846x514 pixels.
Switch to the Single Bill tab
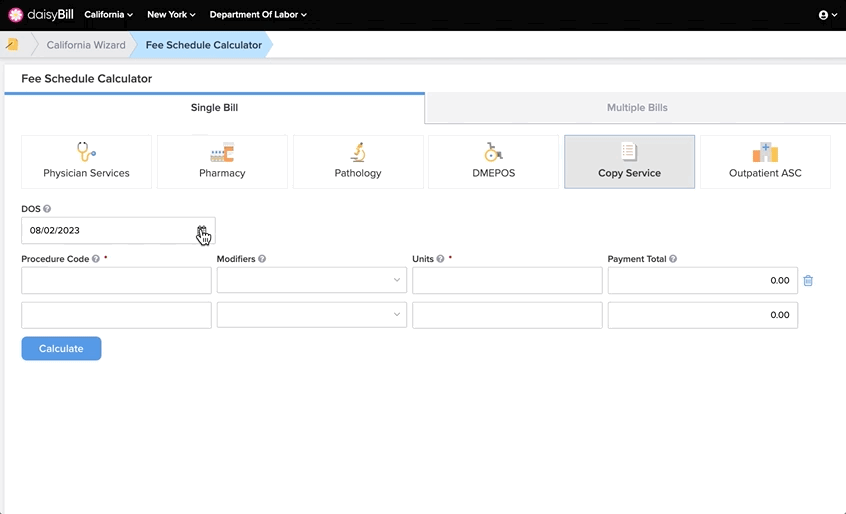pos(214,108)
